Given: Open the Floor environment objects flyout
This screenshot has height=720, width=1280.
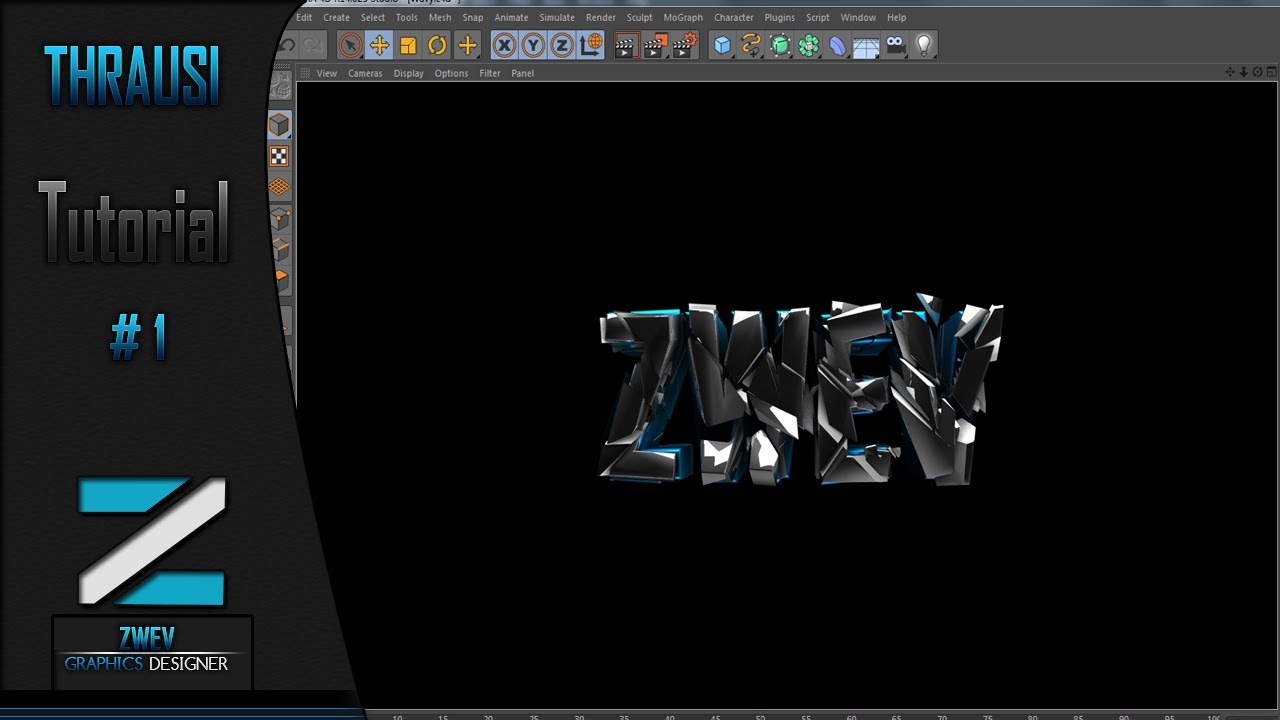Looking at the screenshot, I should 867,45.
